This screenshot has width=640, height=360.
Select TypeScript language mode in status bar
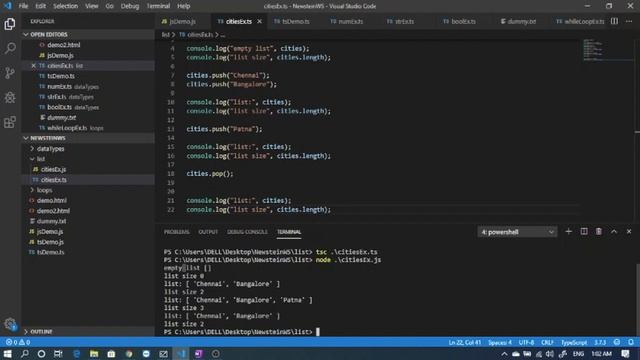pyautogui.click(x=574, y=342)
